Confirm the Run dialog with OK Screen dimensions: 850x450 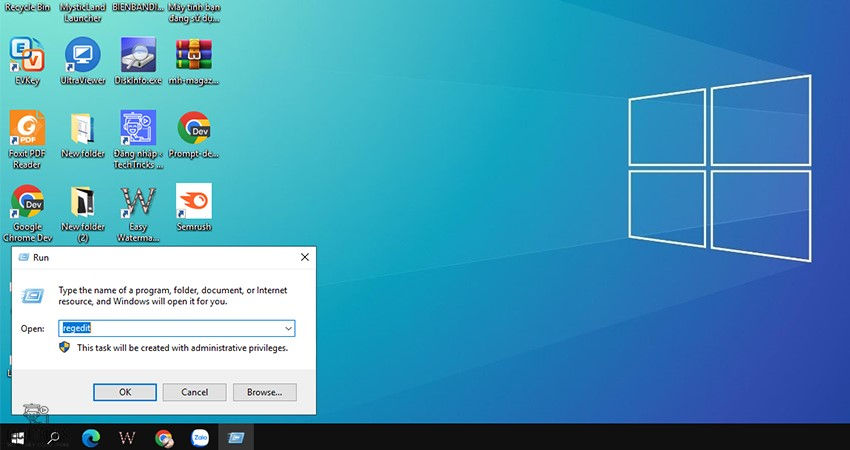[125, 392]
